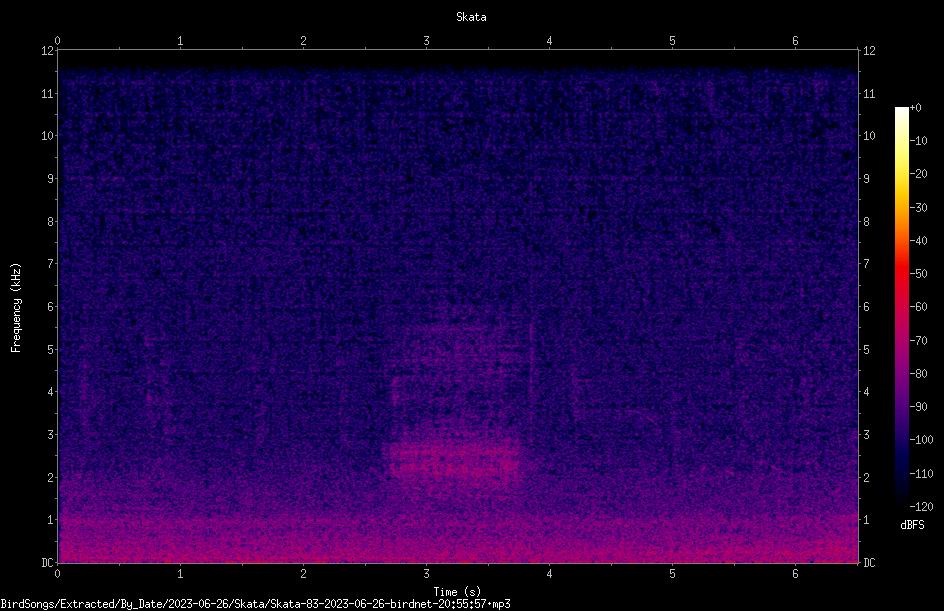The width and height of the screenshot is (944, 611).
Task: Click the "-30" value on the color scale
Action: point(918,208)
